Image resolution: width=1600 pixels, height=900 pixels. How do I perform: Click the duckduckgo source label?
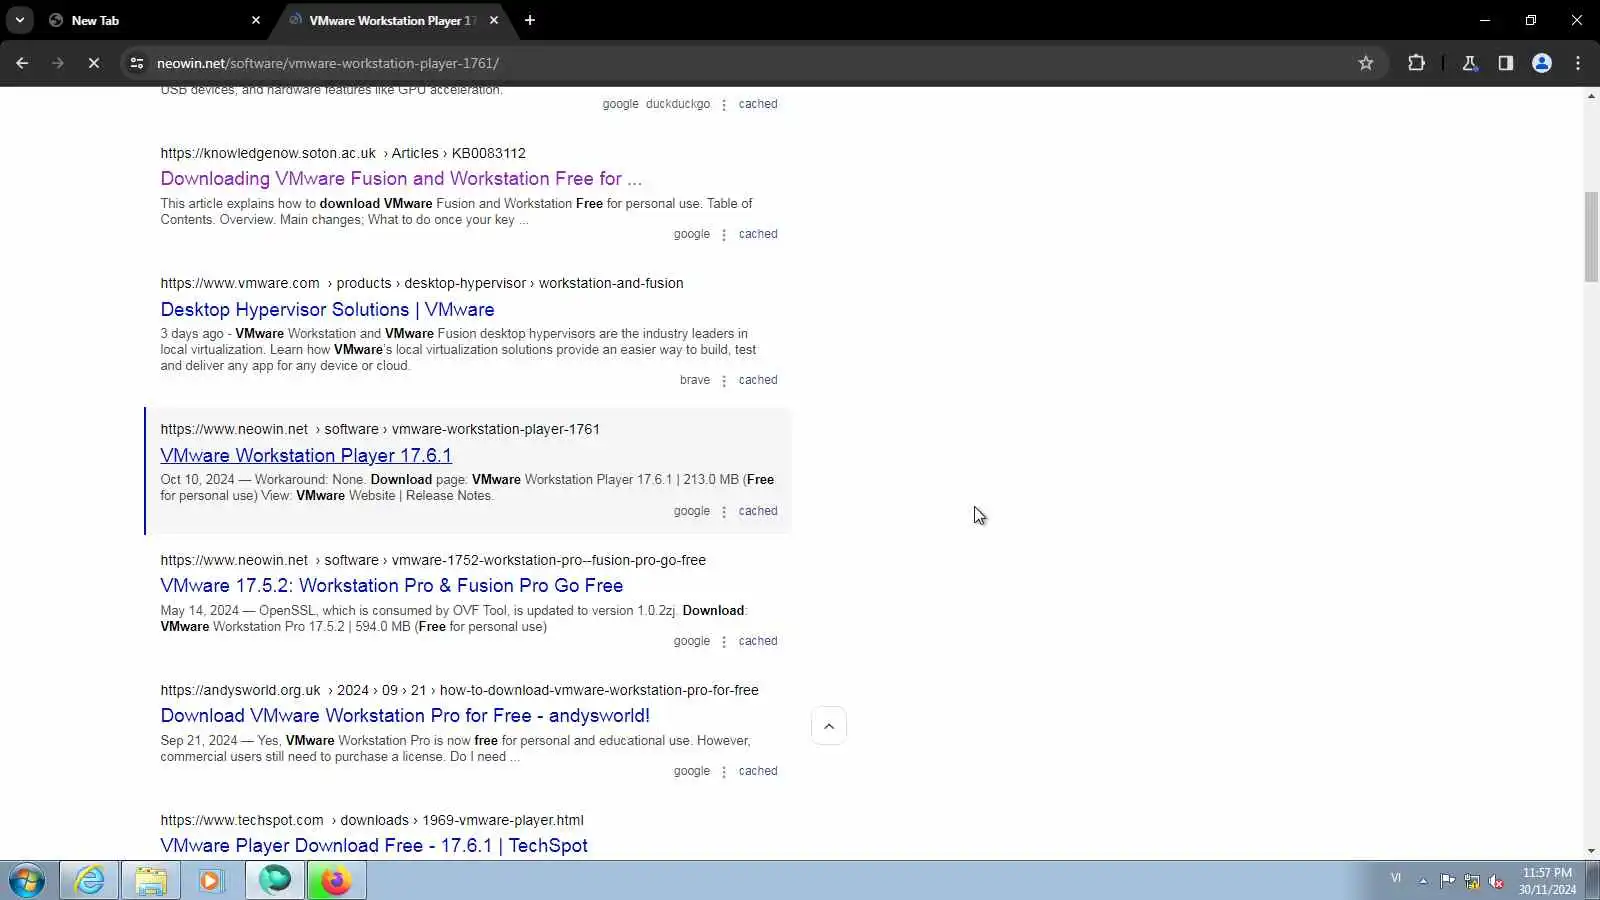pos(678,104)
